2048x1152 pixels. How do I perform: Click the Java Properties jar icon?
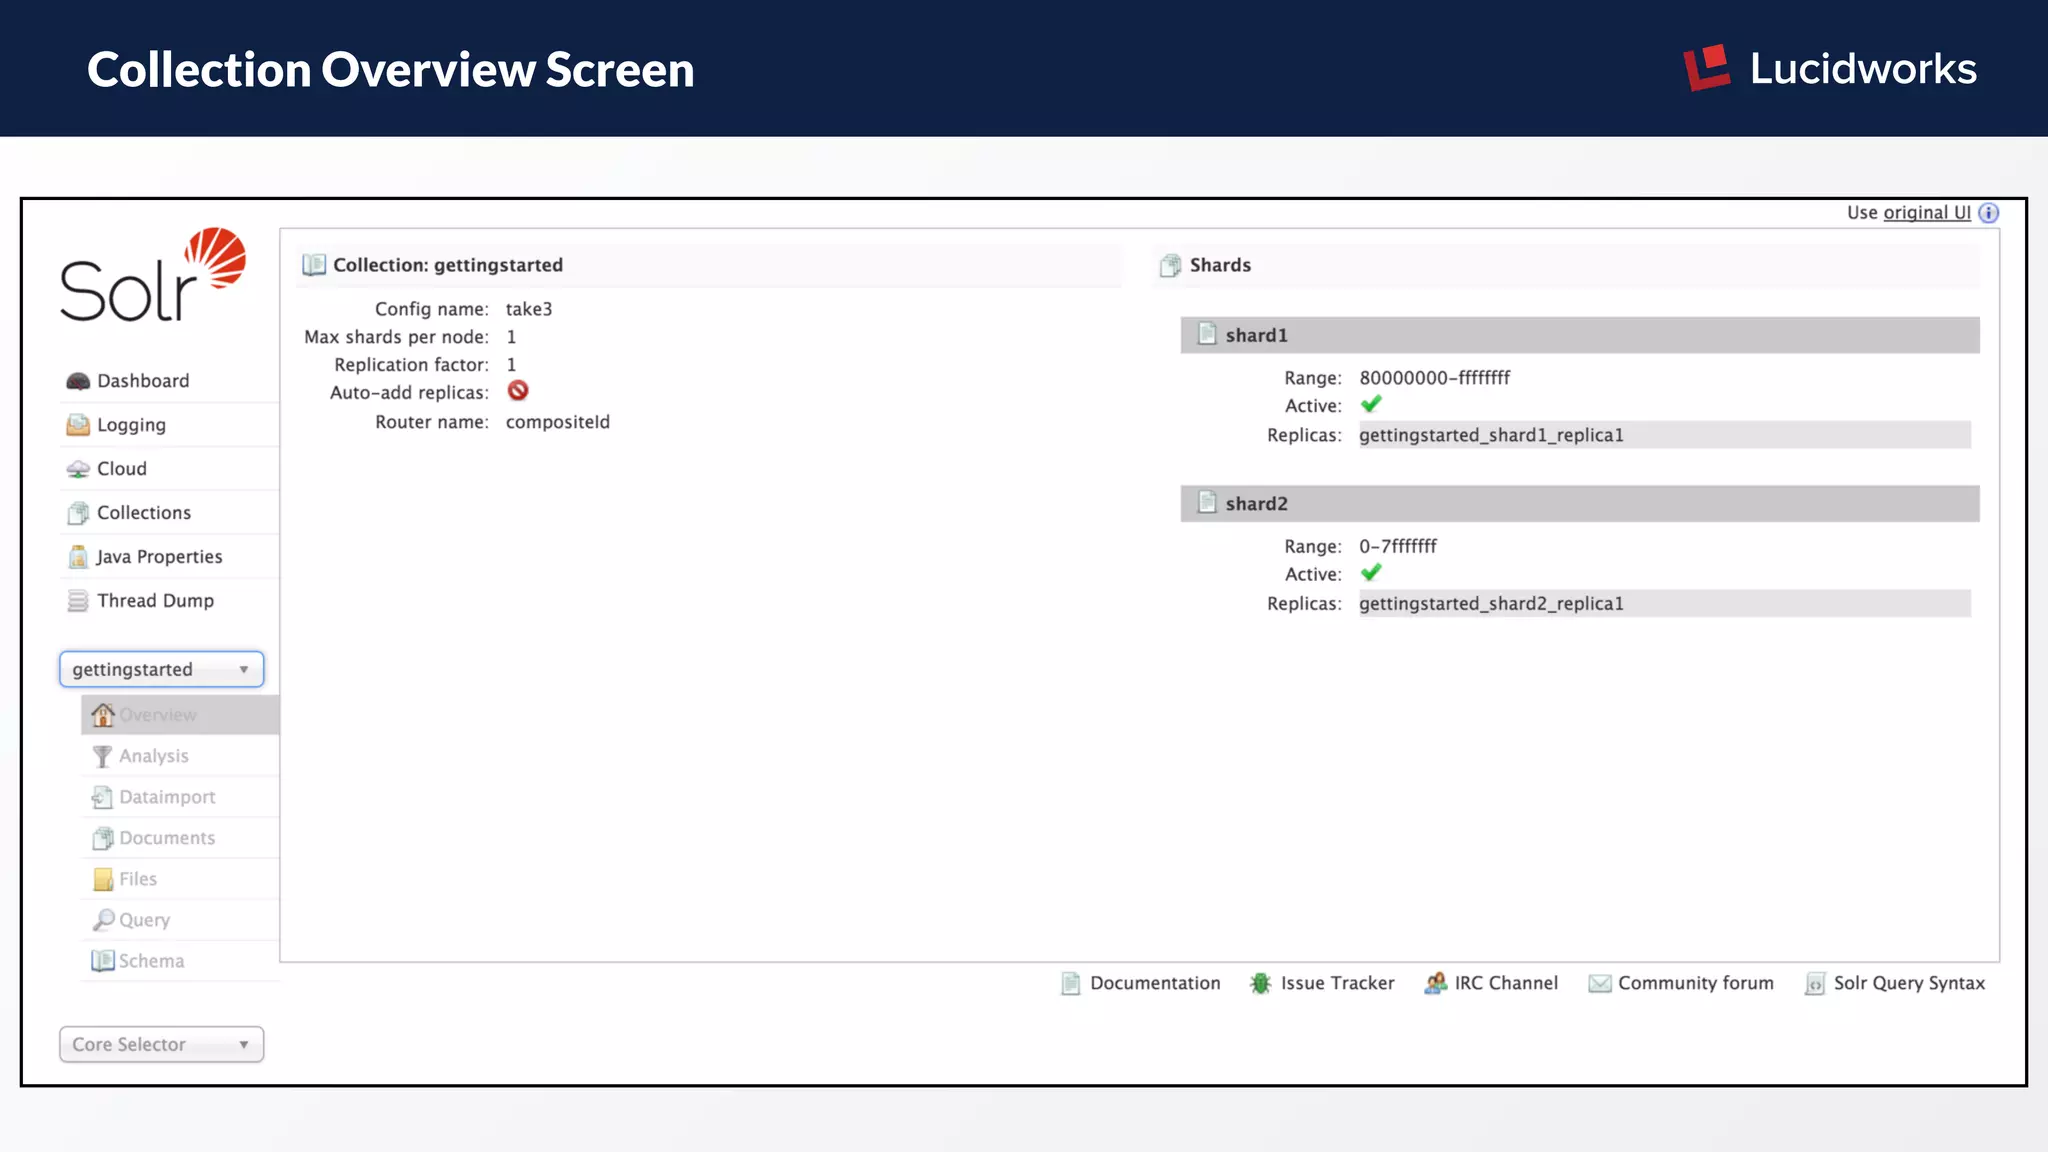[x=78, y=557]
